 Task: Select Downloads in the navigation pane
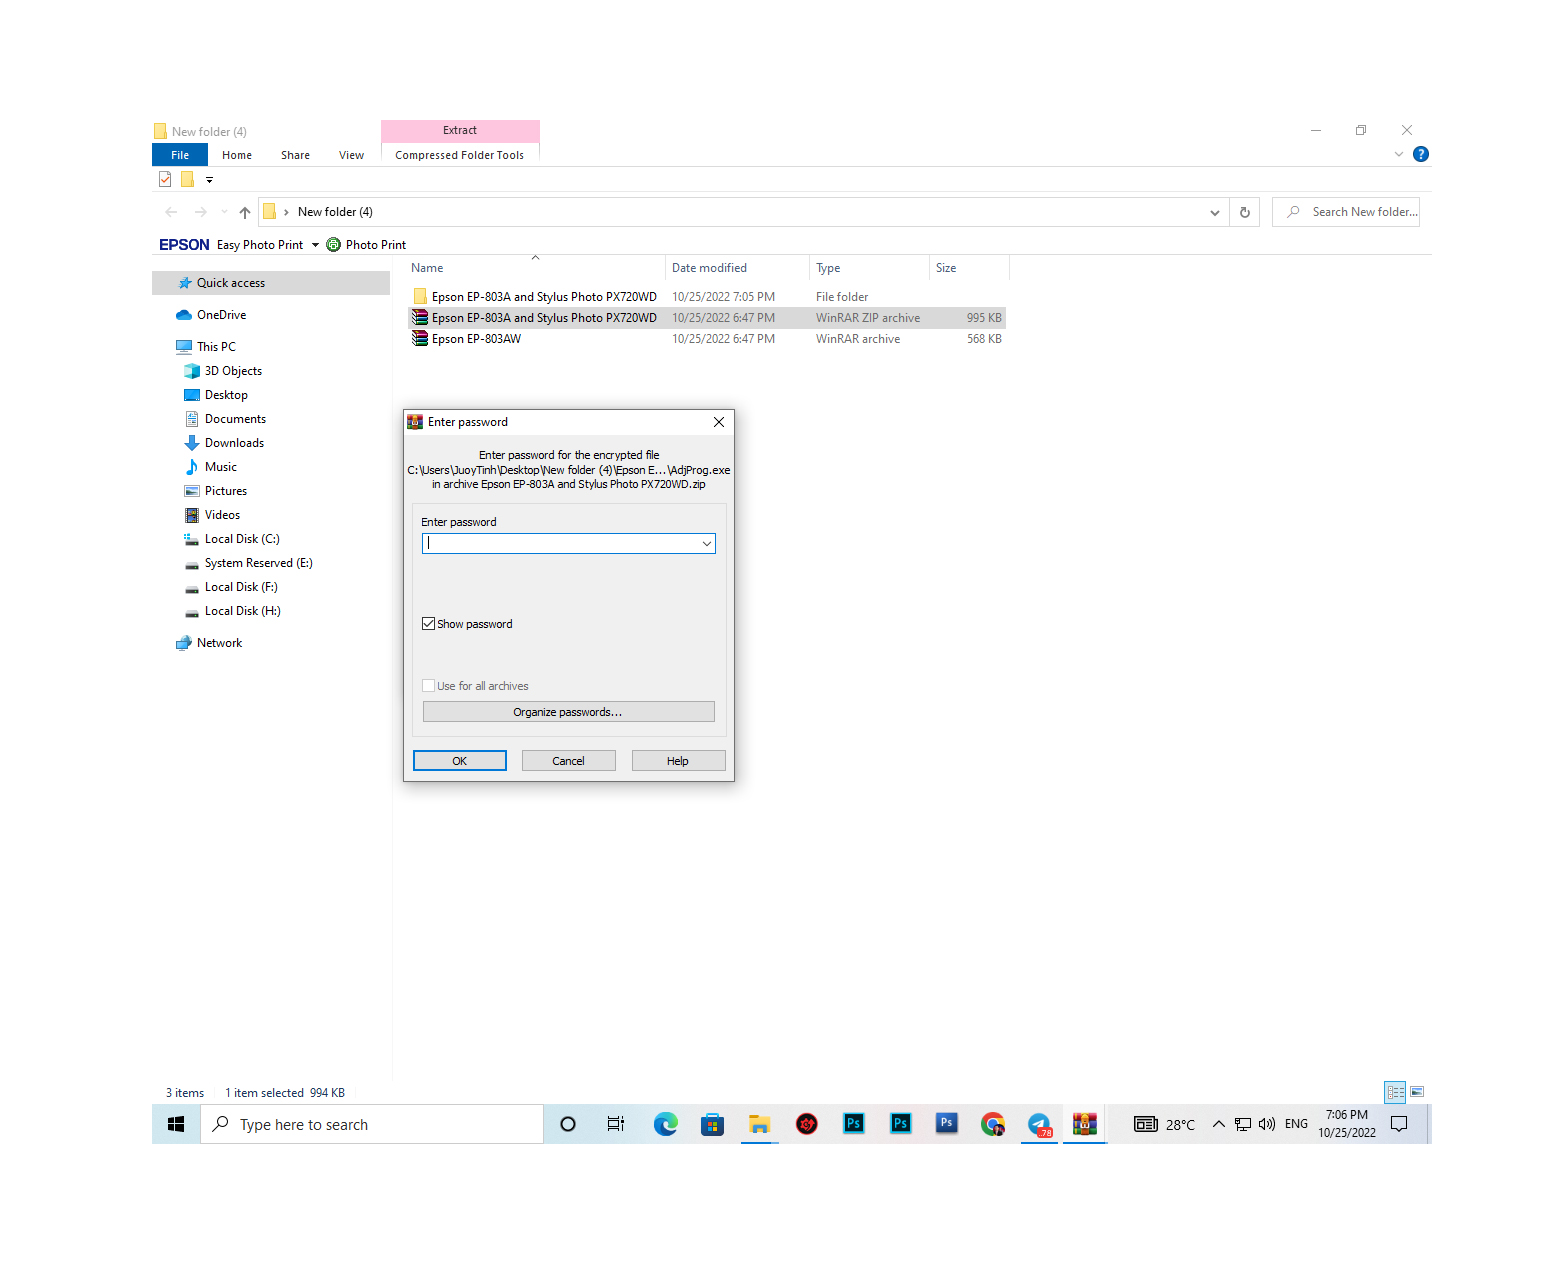pyautogui.click(x=234, y=443)
